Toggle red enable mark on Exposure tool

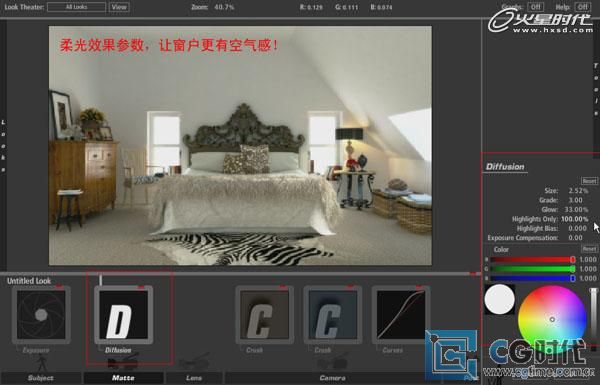point(59,286)
